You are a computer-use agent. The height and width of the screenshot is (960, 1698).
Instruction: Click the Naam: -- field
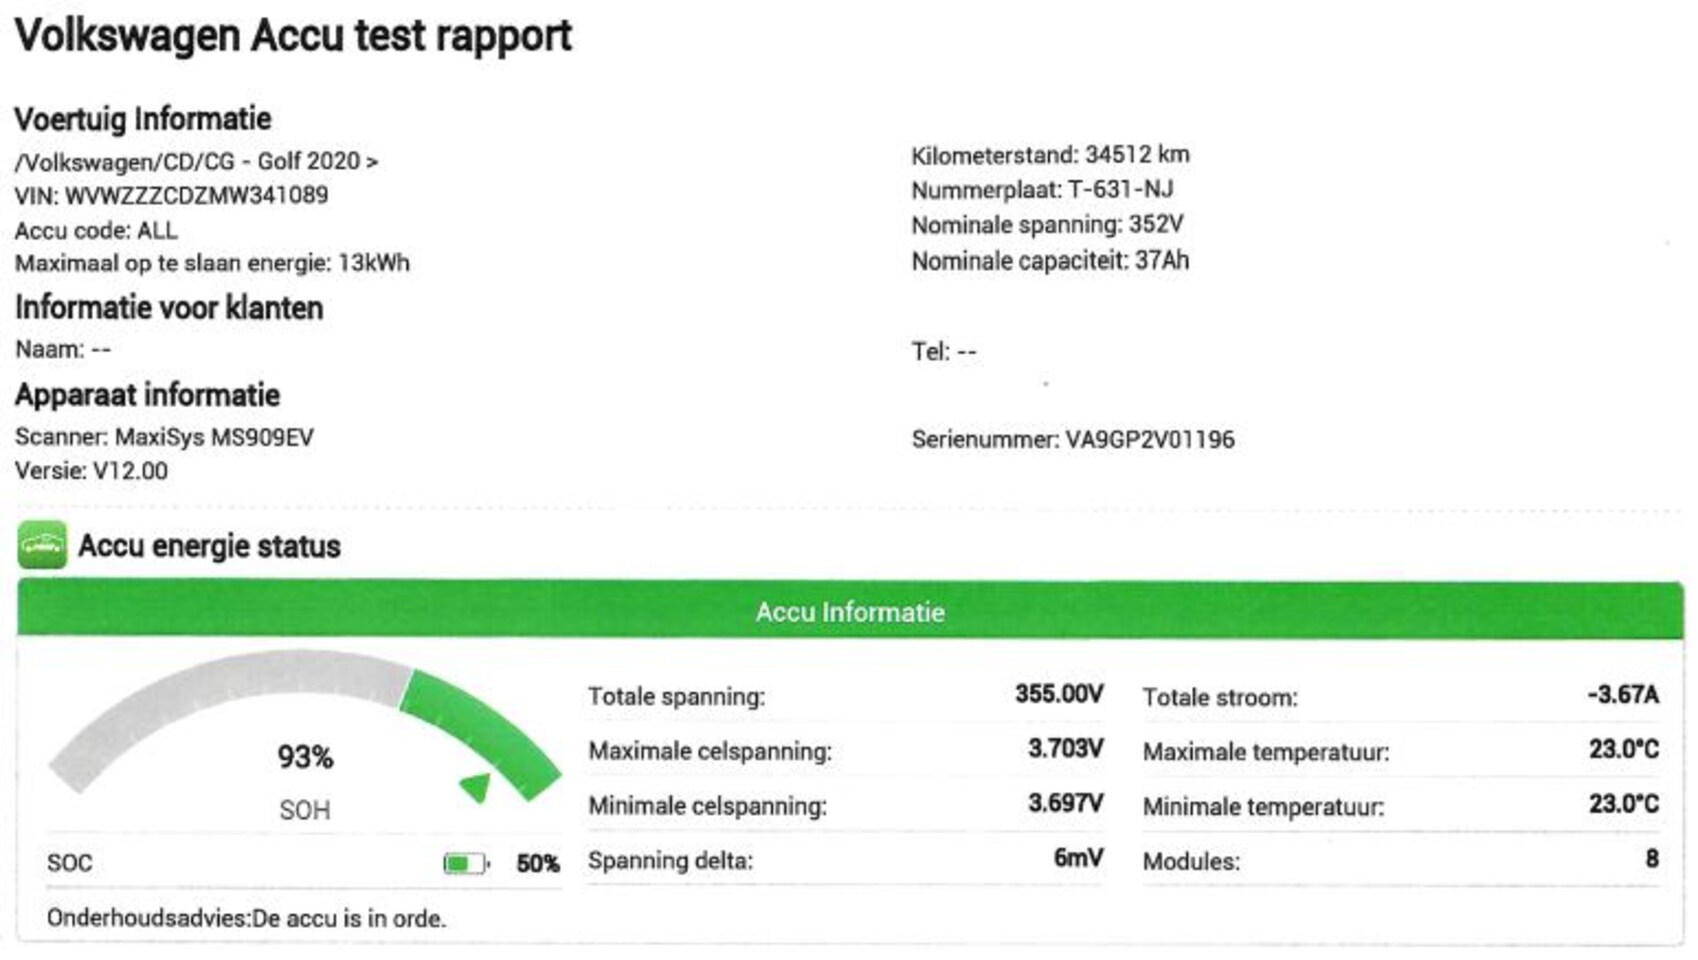coord(63,350)
